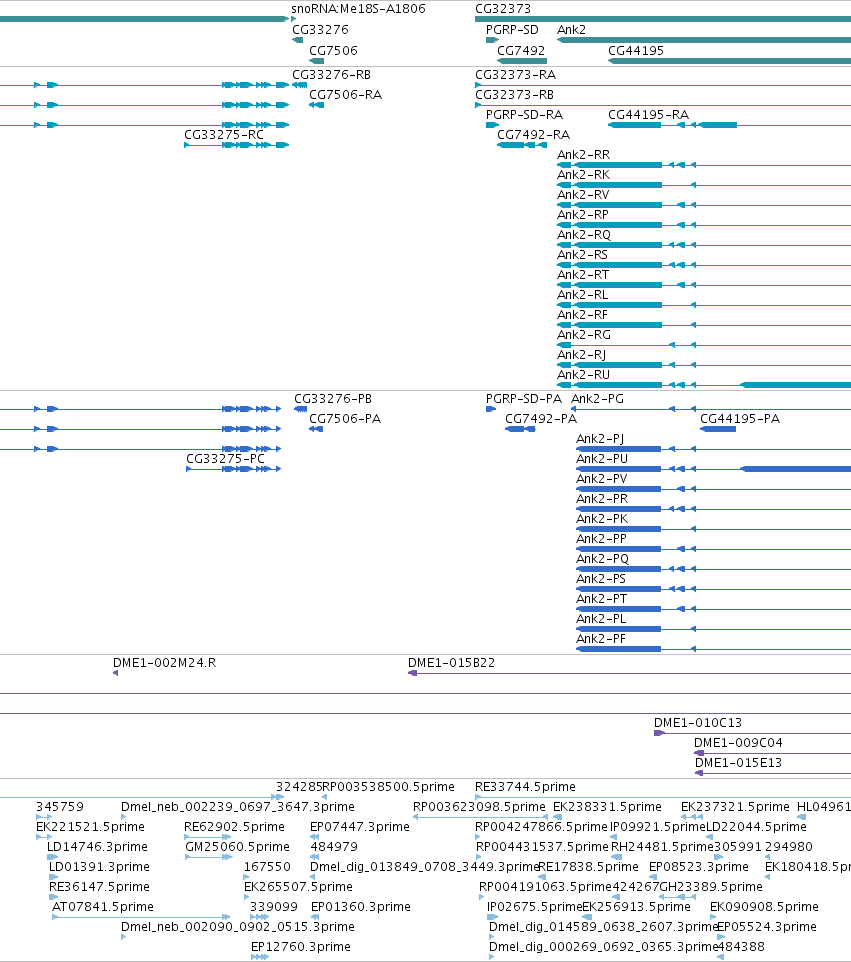The width and height of the screenshot is (851, 962).
Task: Select the CG44195-PA protein bar
Action: 718,429
